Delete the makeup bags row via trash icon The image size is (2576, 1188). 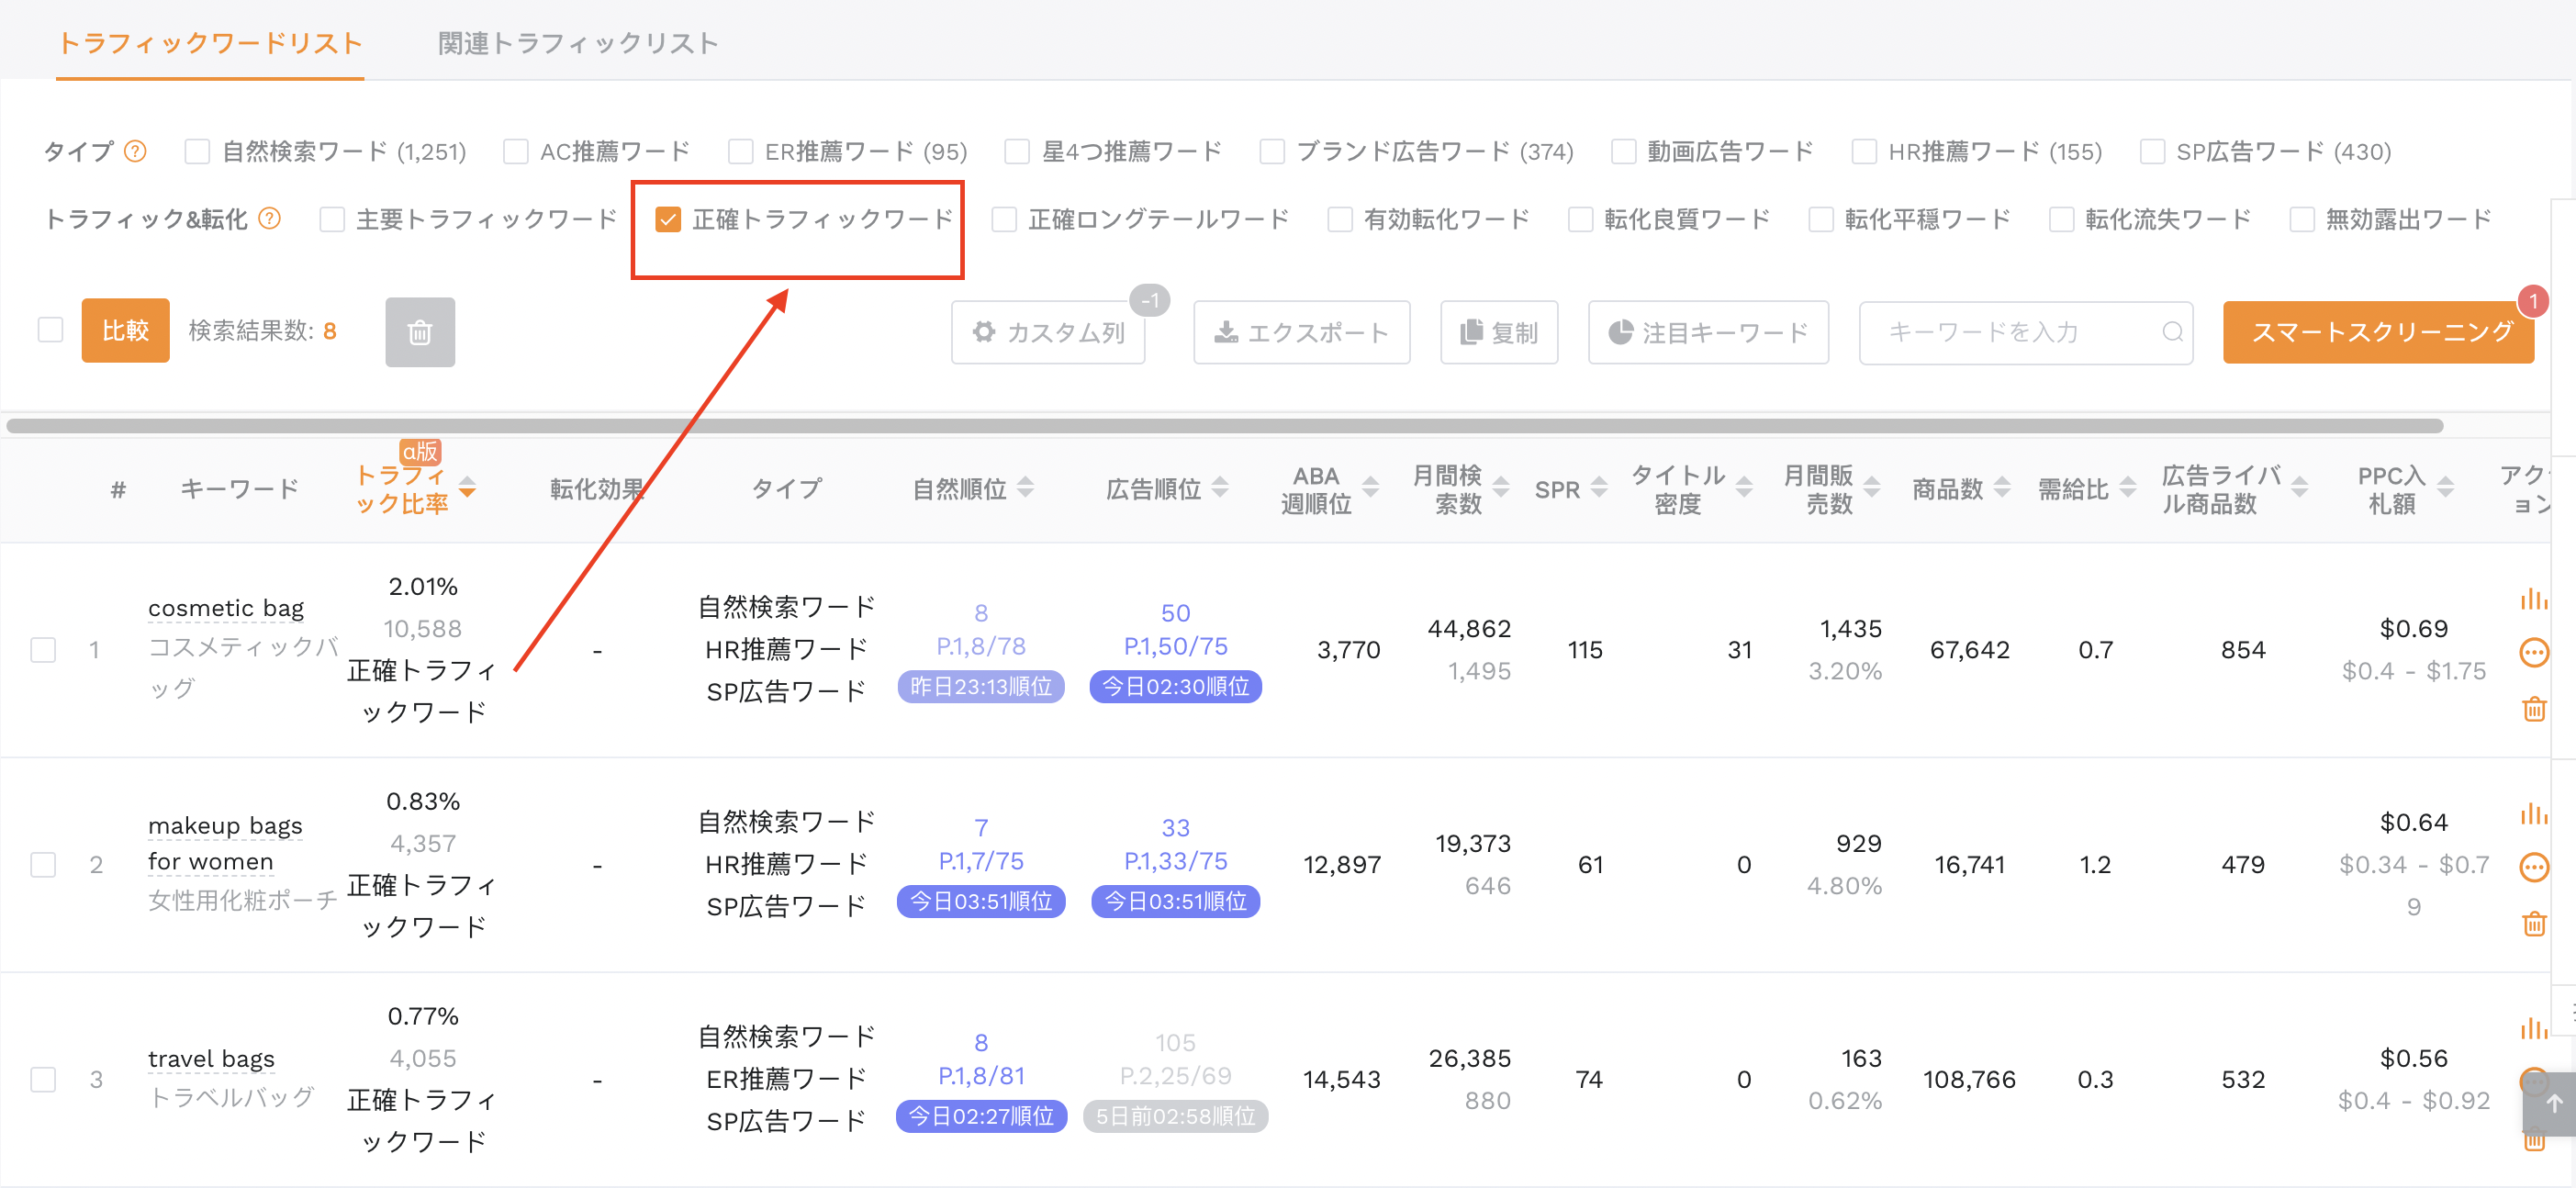pyautogui.click(x=2533, y=923)
